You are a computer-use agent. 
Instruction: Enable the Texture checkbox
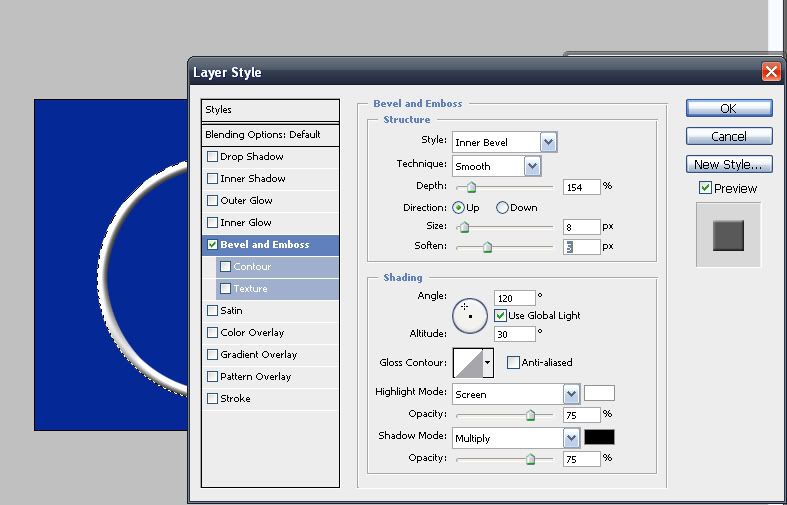225,289
